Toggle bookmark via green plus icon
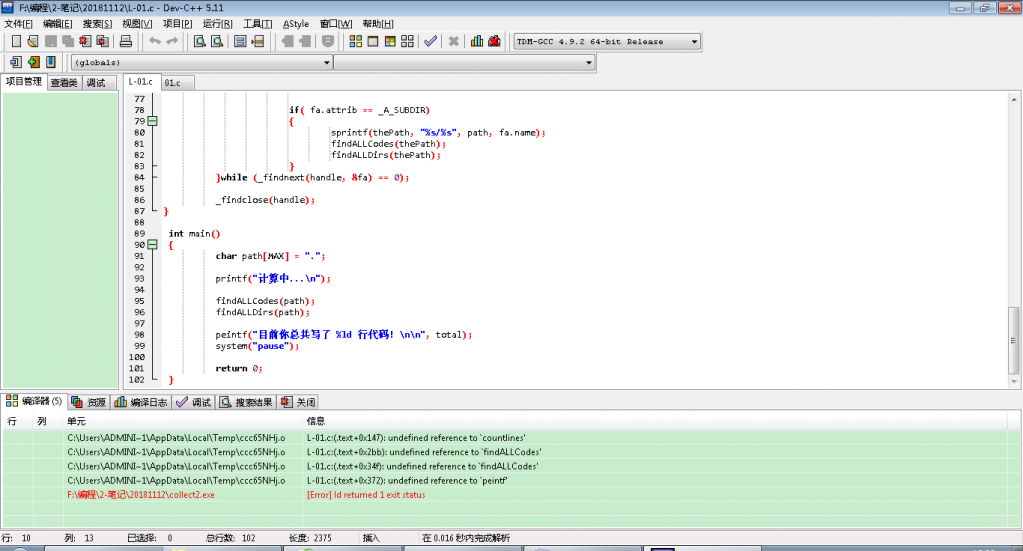 (33, 62)
